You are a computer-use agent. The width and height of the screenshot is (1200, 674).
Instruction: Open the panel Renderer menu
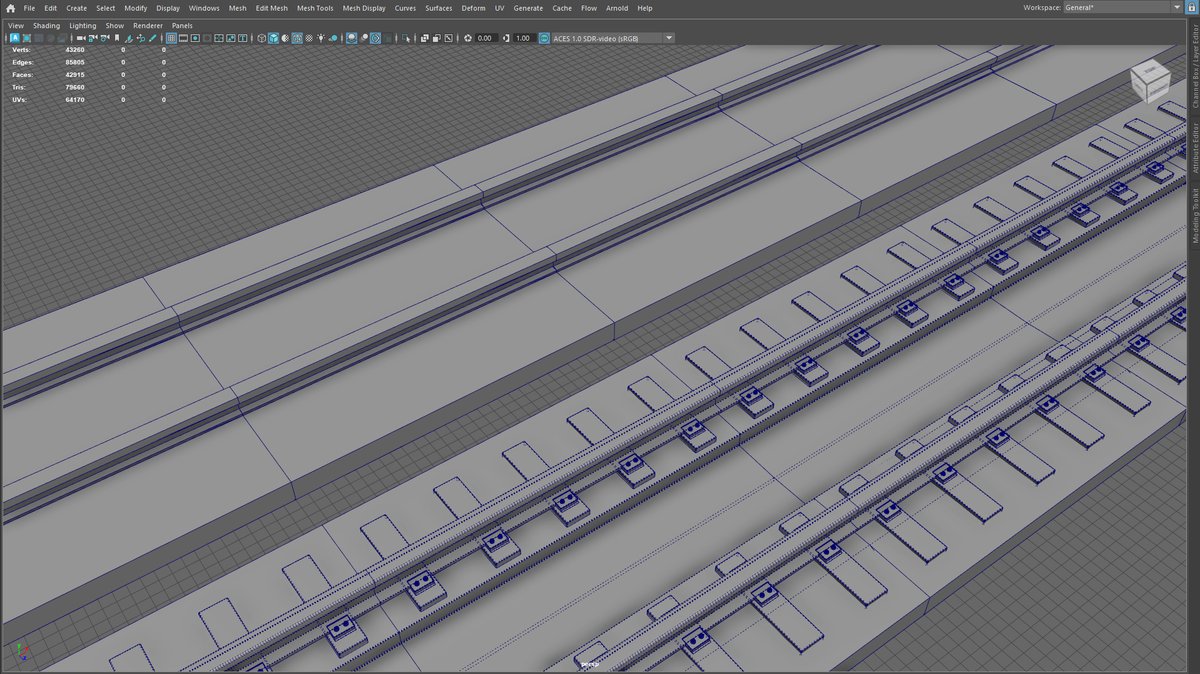coord(148,26)
